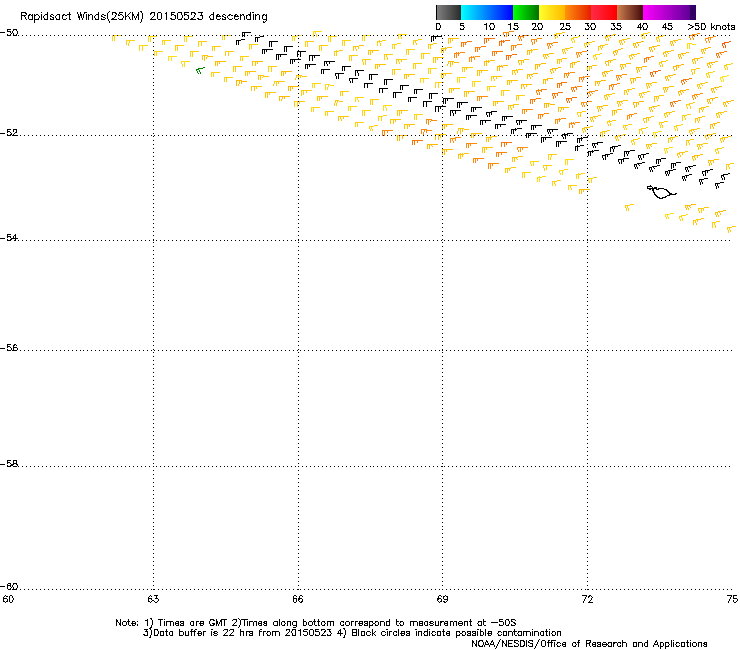This screenshot has height=650, width=740.
Task: Click the "-58" latitude axis label
Action: pos(9,464)
